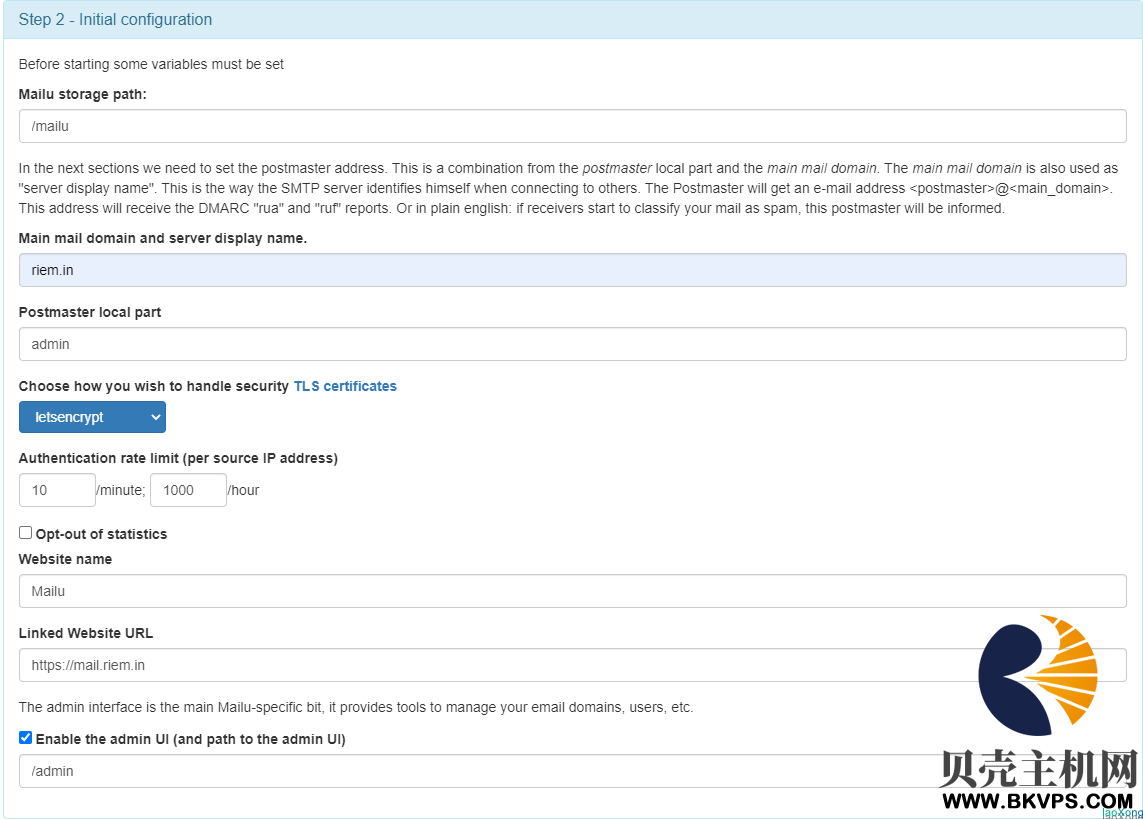The height and width of the screenshot is (819, 1143).
Task: Click the 'Enable the admin UI' label text
Action: pyautogui.click(x=190, y=739)
